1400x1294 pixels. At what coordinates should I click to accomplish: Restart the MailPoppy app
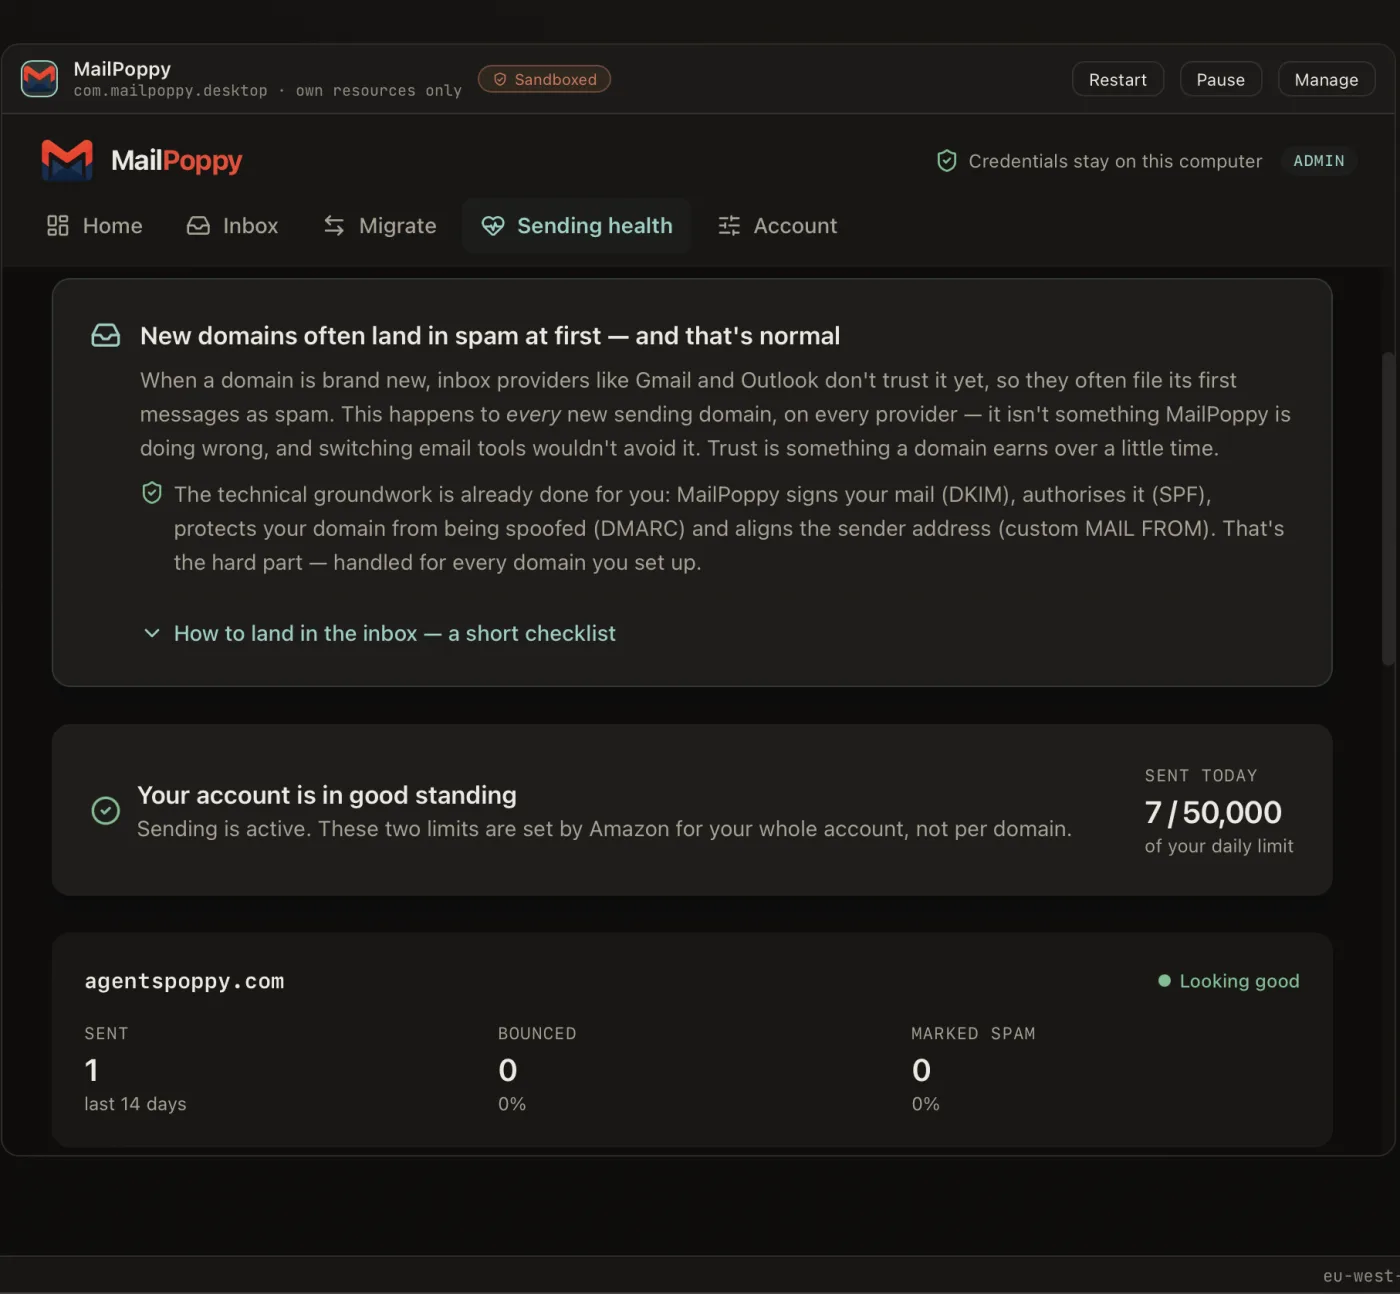pyautogui.click(x=1118, y=80)
